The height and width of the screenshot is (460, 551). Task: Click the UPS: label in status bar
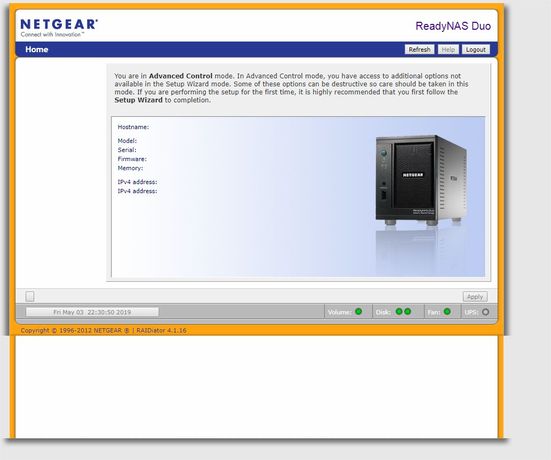click(x=471, y=312)
